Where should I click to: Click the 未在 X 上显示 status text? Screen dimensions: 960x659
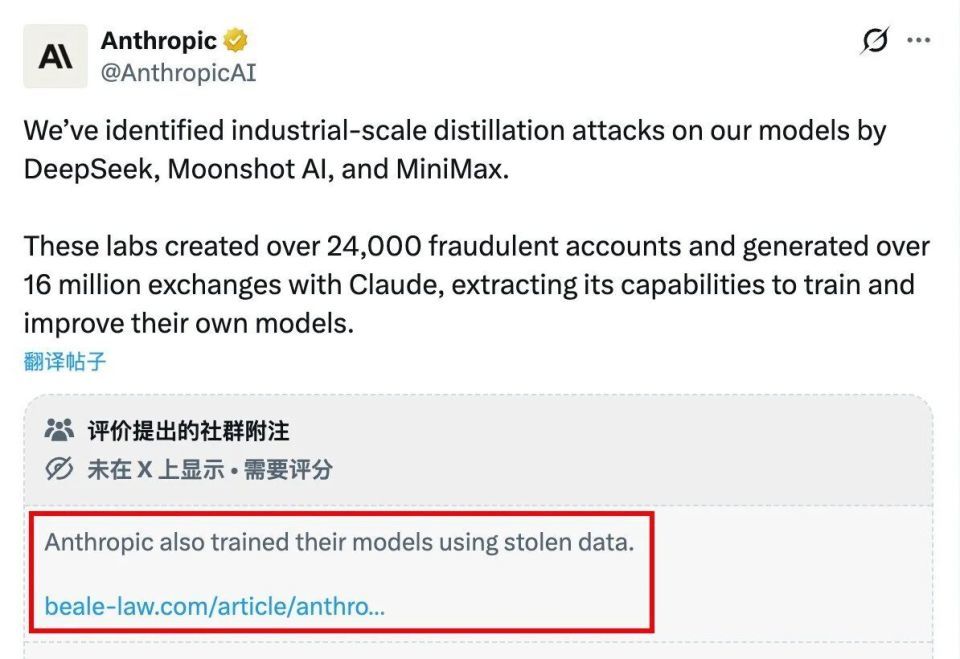tap(155, 469)
